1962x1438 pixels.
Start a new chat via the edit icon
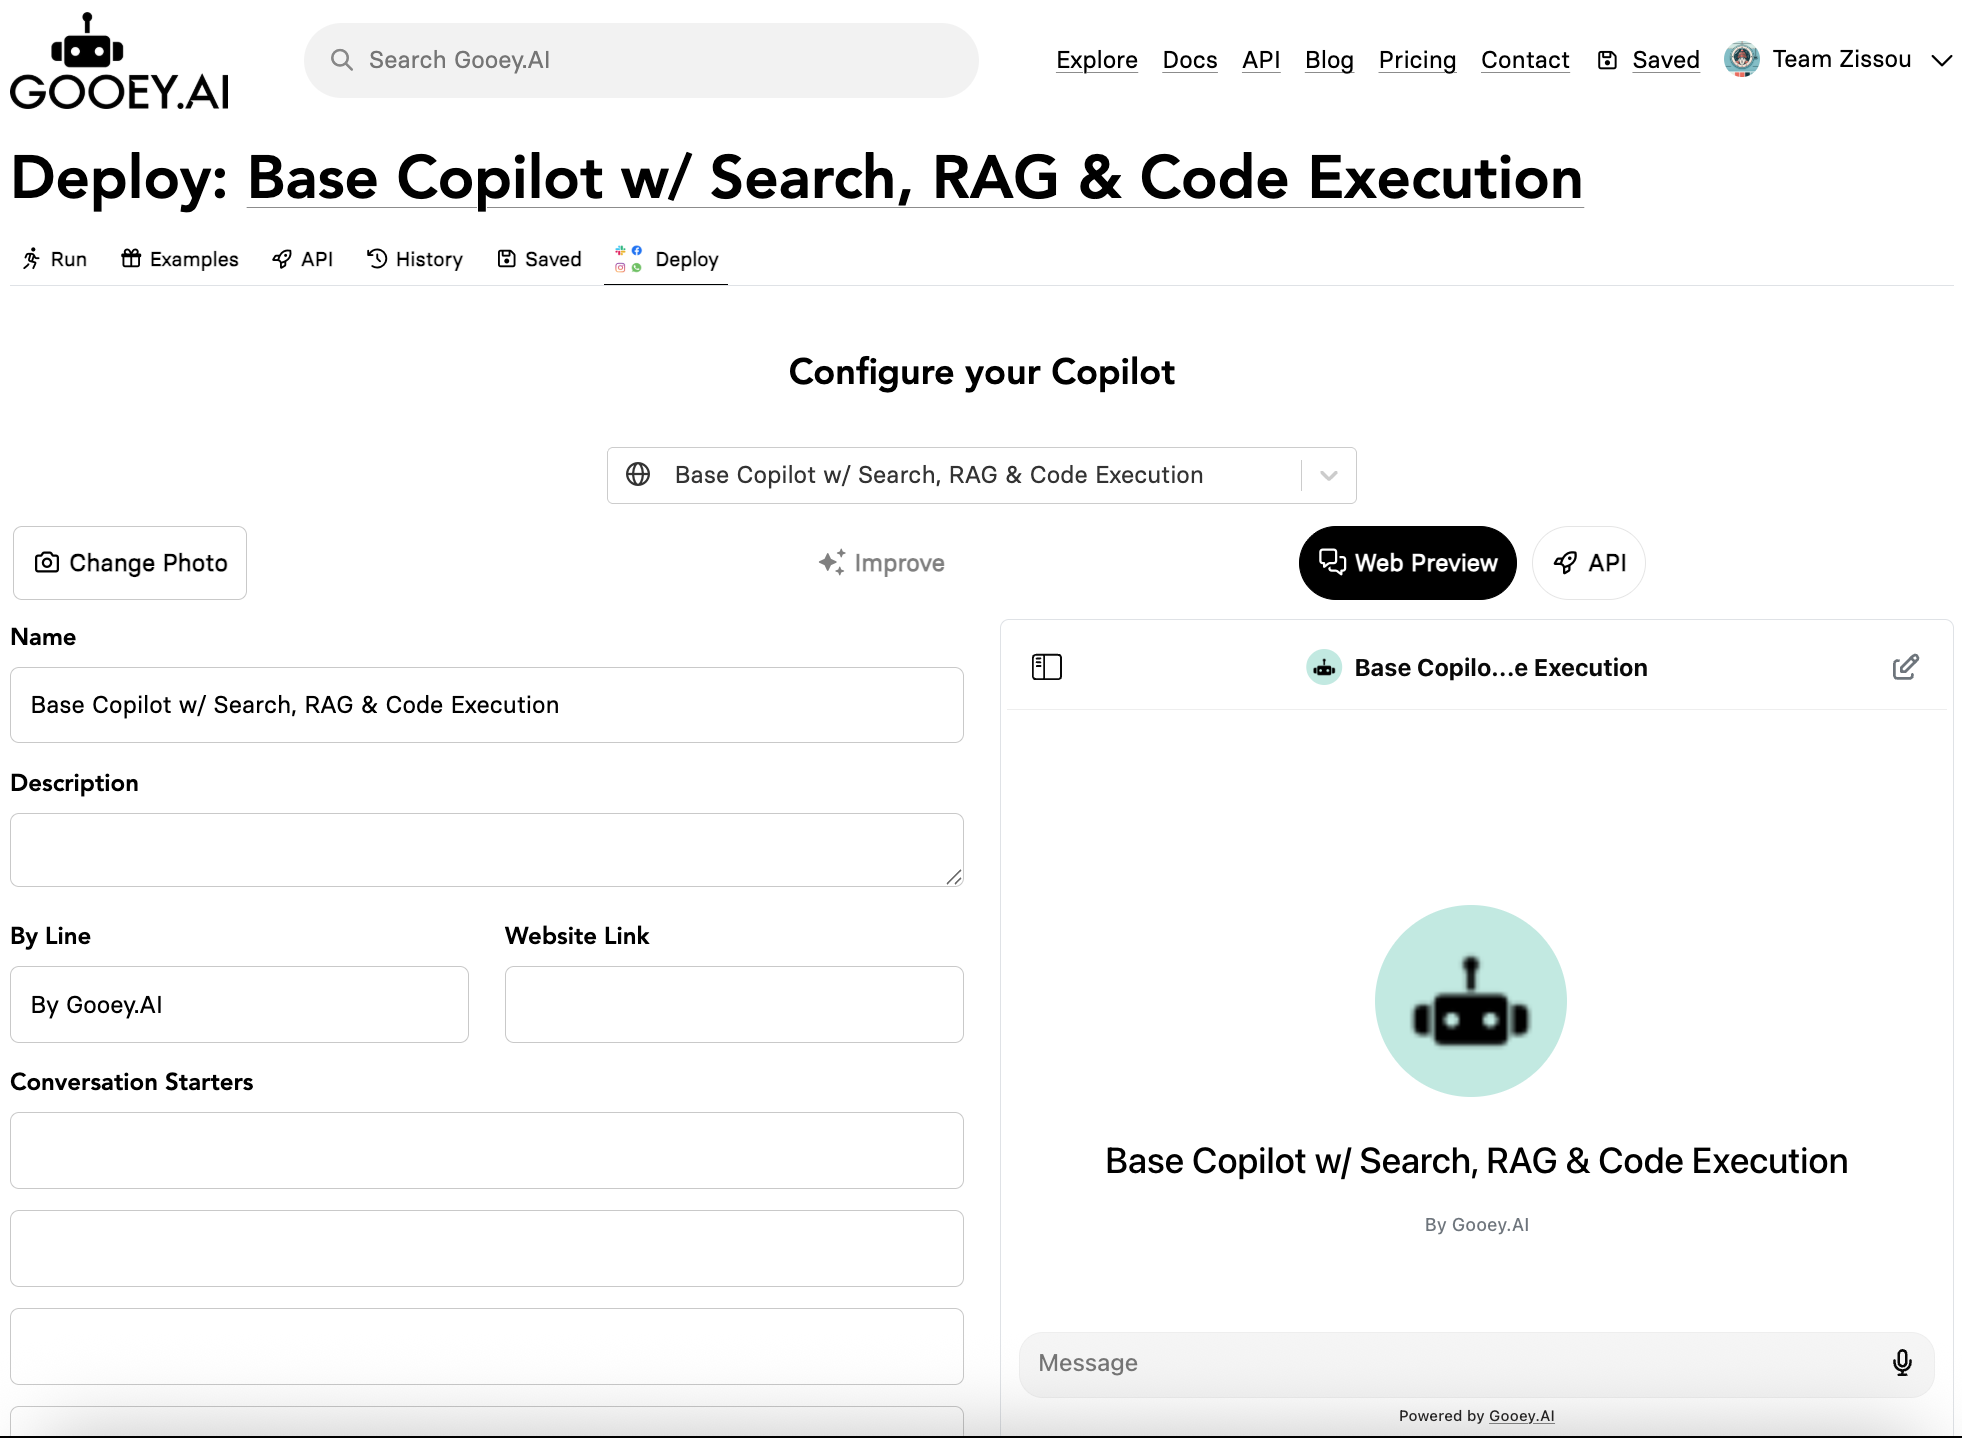[x=1905, y=667]
